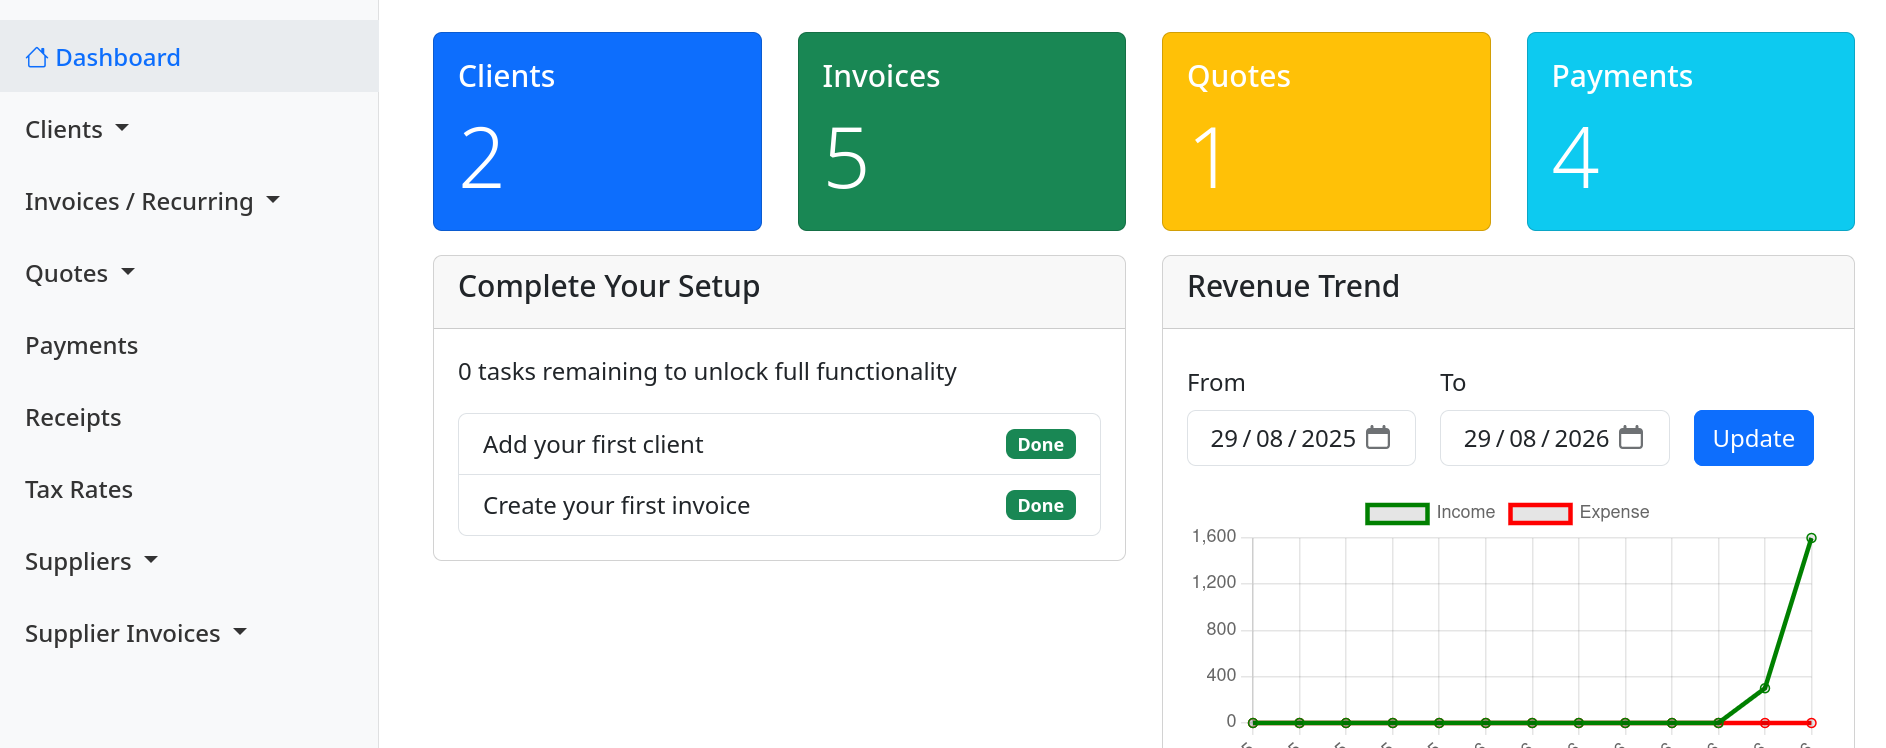Viewport: 1886px width, 748px height.
Task: Toggle Expense series in chart legend
Action: point(1579,513)
